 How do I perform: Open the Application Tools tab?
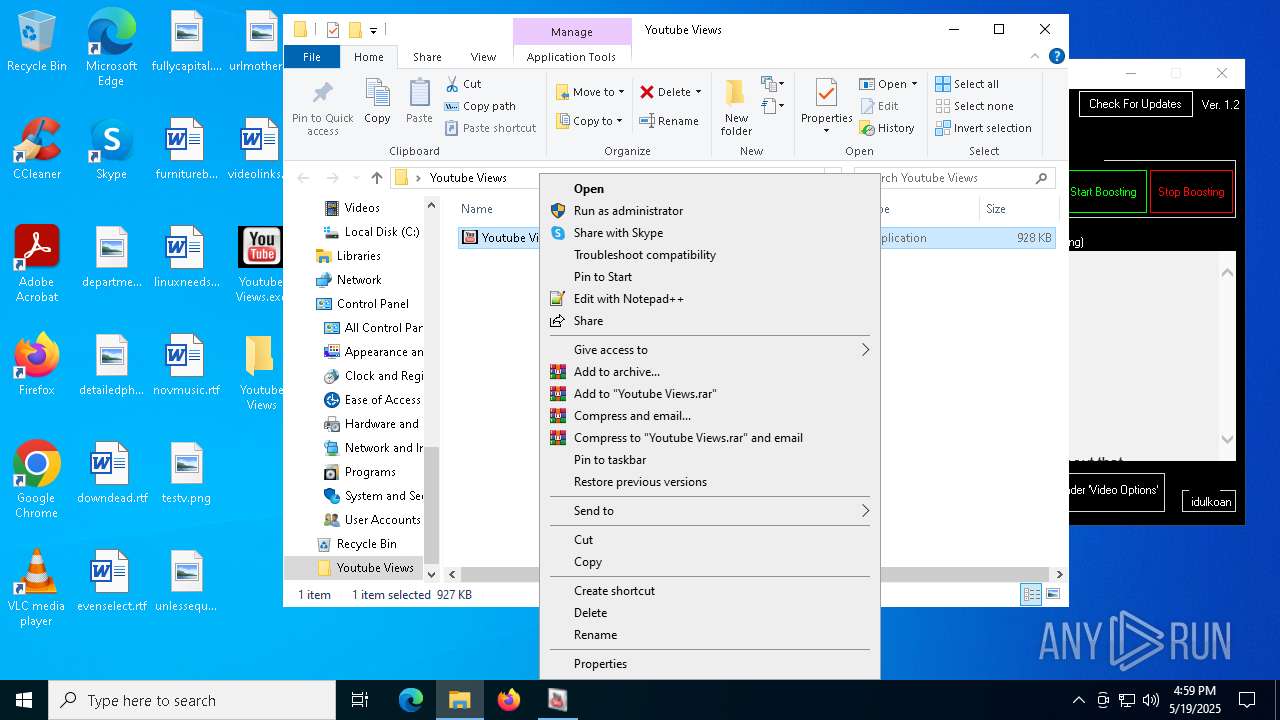[x=571, y=57]
